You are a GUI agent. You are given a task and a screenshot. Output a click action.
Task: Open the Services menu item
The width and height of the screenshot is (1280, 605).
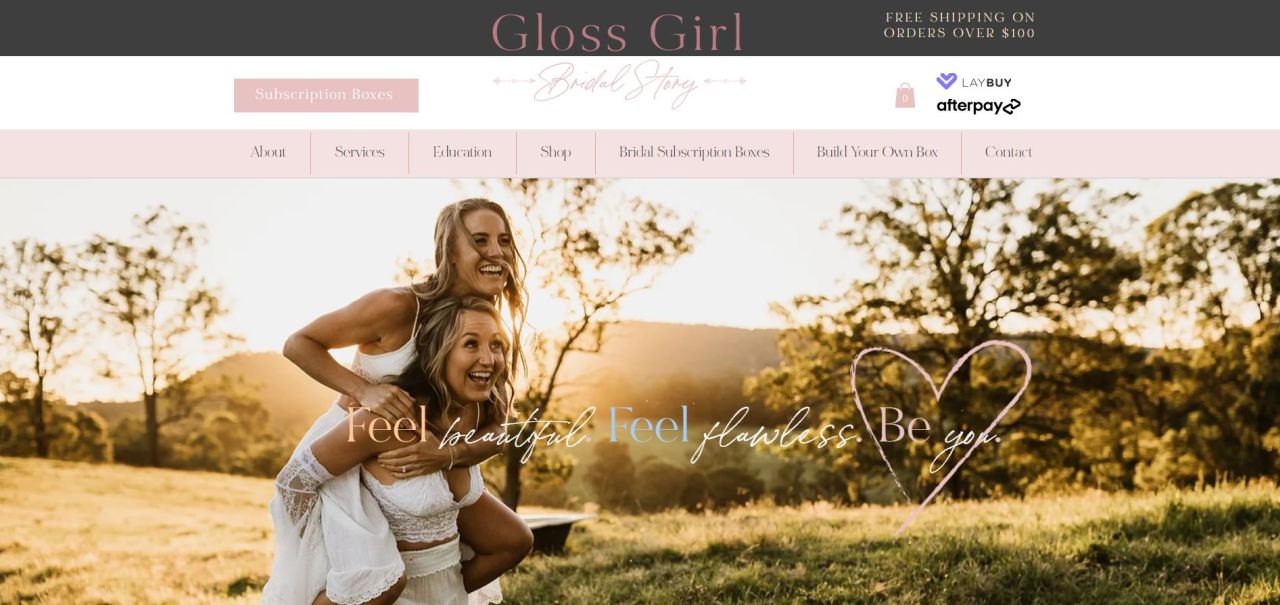pos(360,153)
